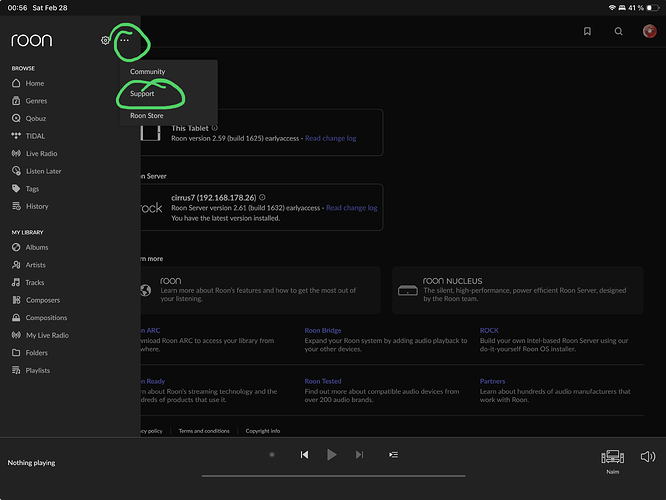Click the three-dot more menu button

point(125,40)
